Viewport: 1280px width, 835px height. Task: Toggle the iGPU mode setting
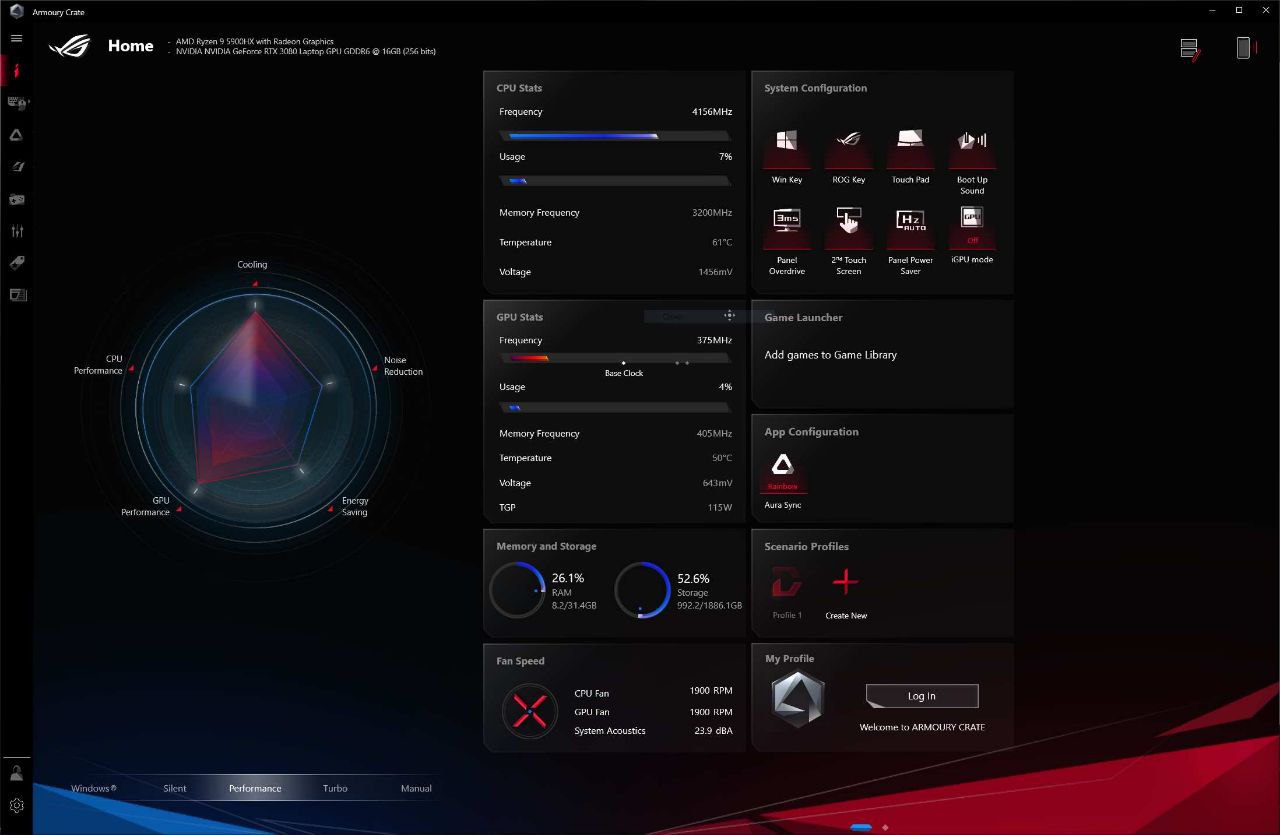click(x=972, y=228)
